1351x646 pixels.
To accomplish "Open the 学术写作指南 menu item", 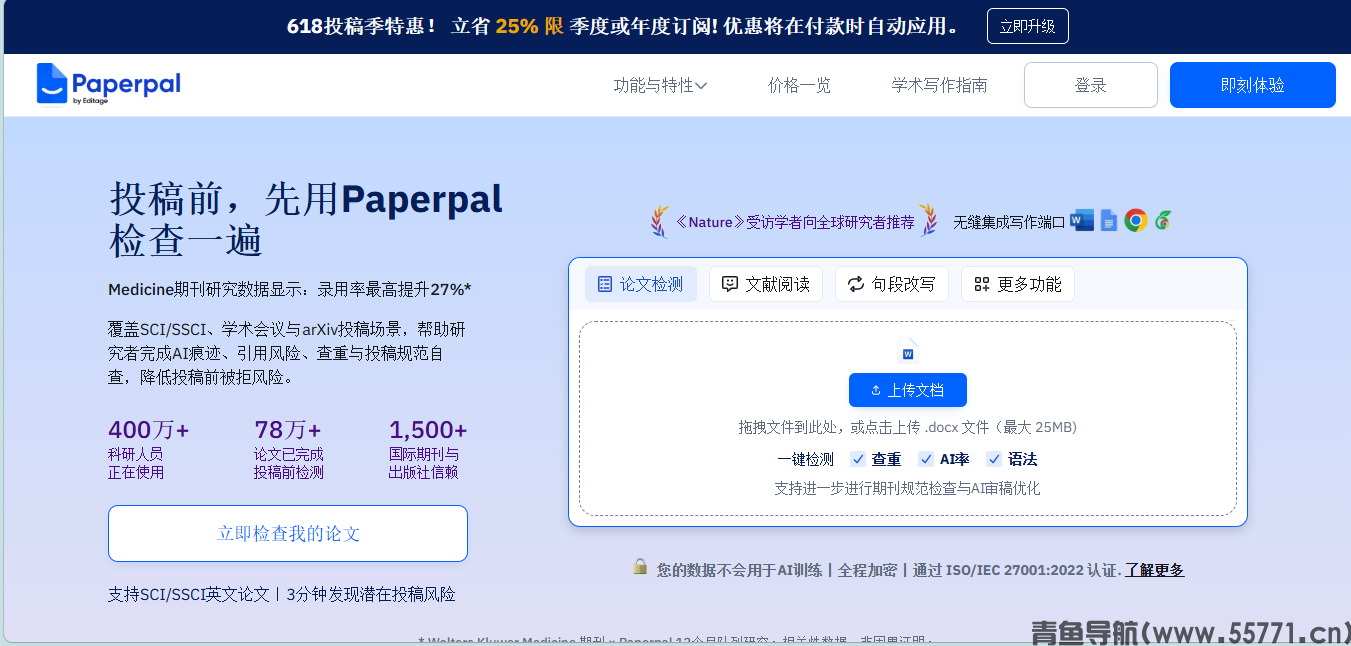I will pos(939,85).
